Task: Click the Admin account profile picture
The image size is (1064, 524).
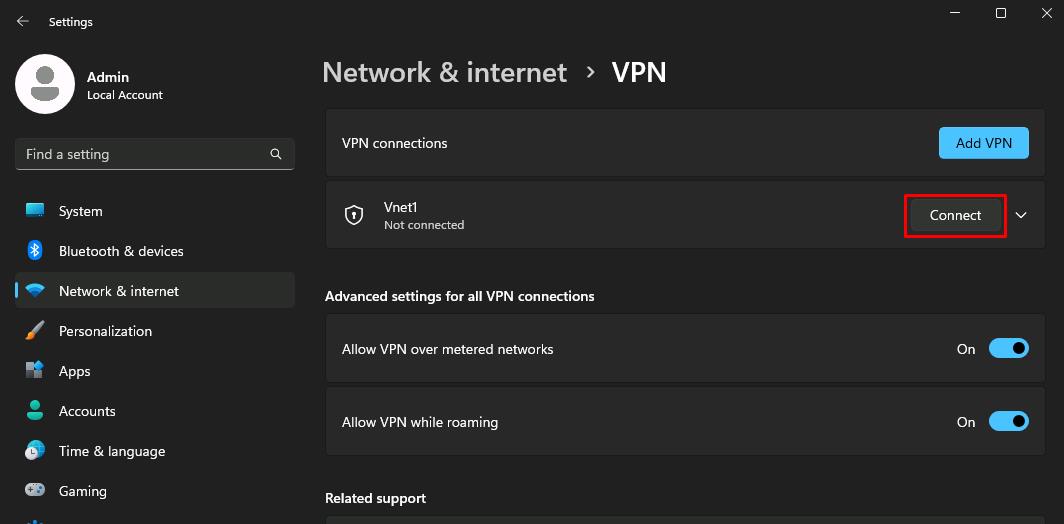Action: (45, 84)
